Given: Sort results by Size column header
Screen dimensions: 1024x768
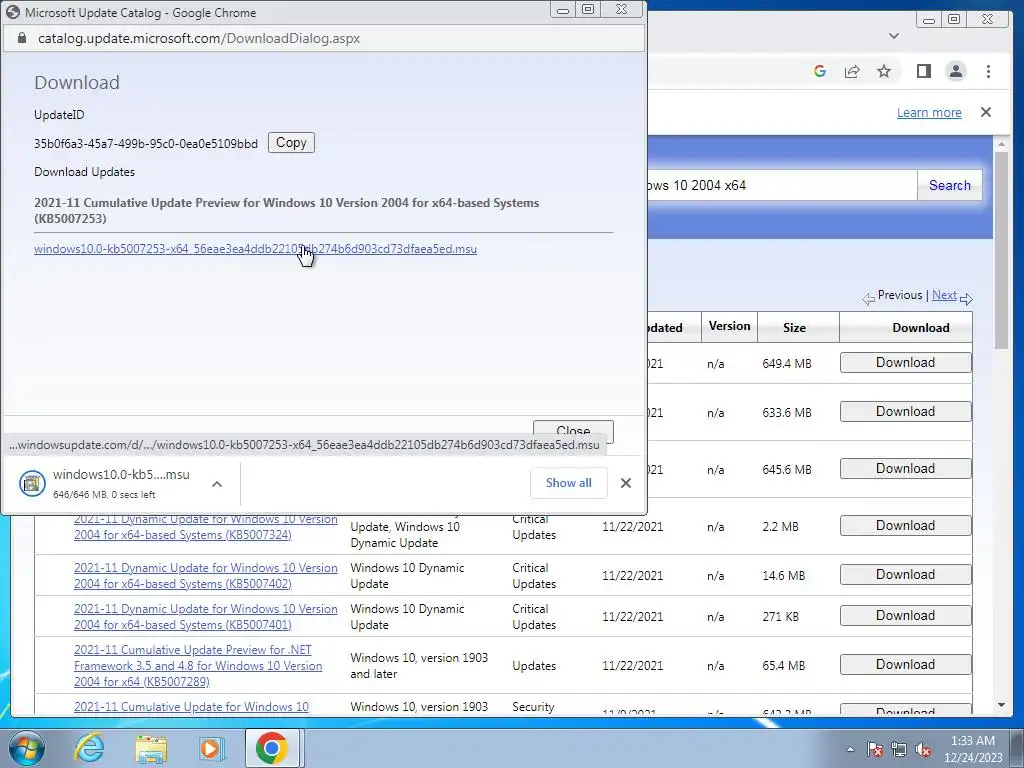Looking at the screenshot, I should pyautogui.click(x=794, y=328).
